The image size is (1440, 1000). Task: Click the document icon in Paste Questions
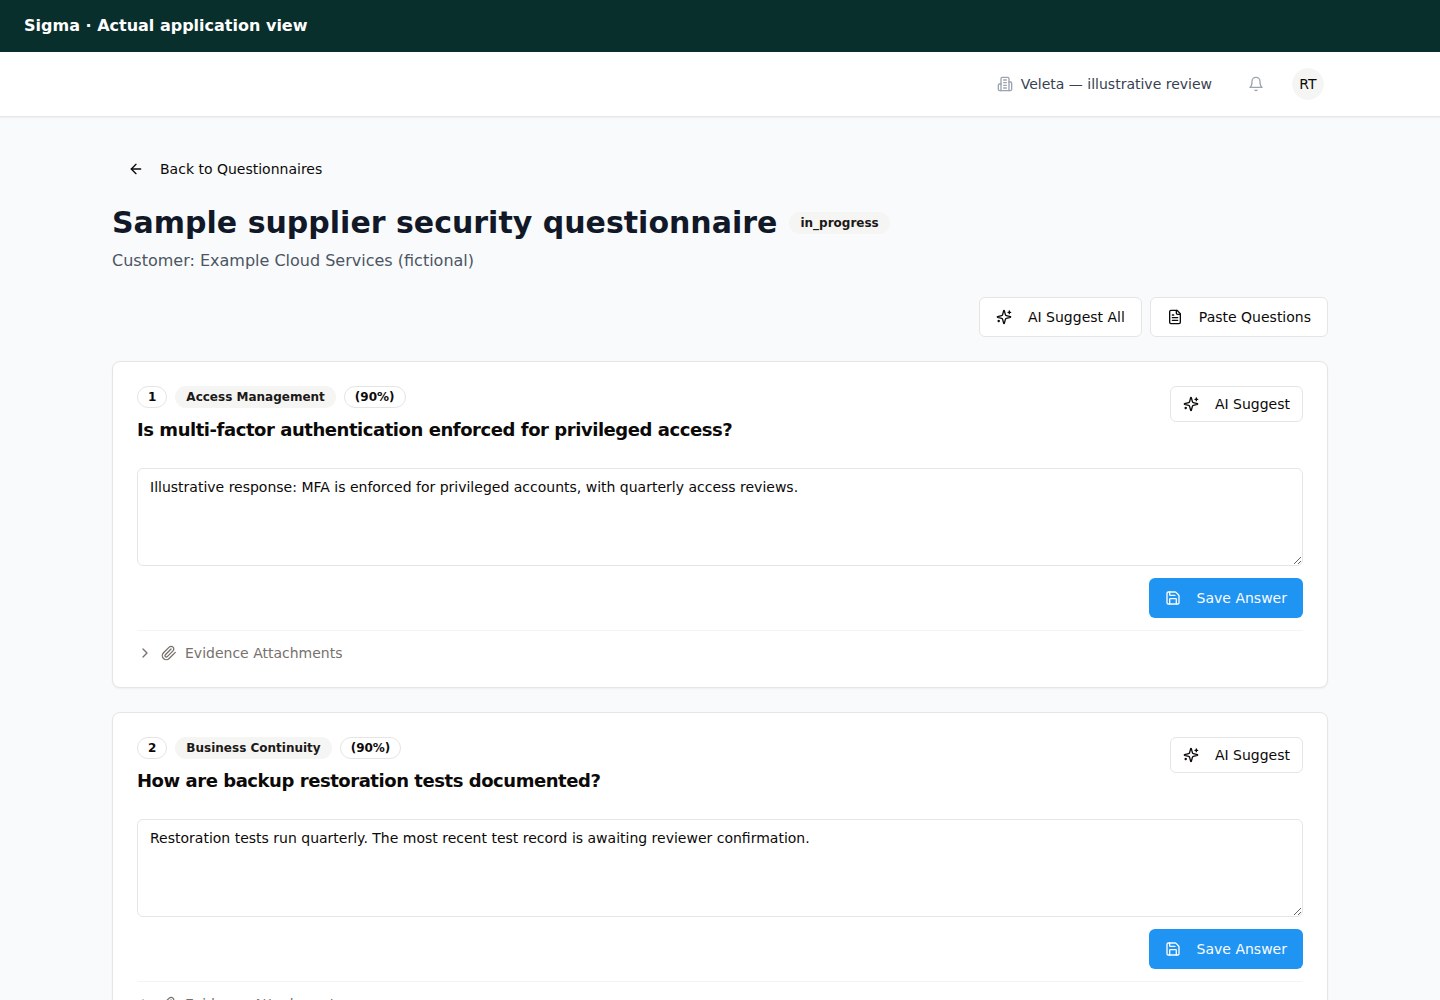pos(1175,317)
